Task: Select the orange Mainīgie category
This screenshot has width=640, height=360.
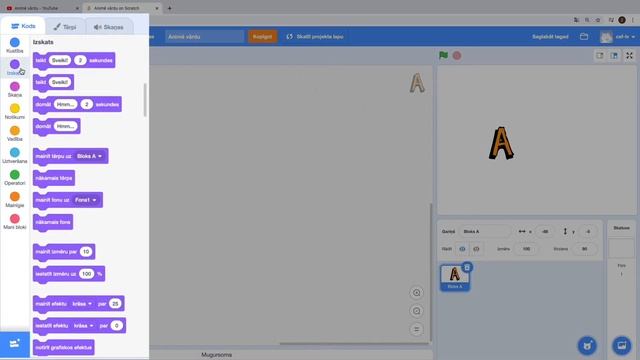Action: point(15,200)
